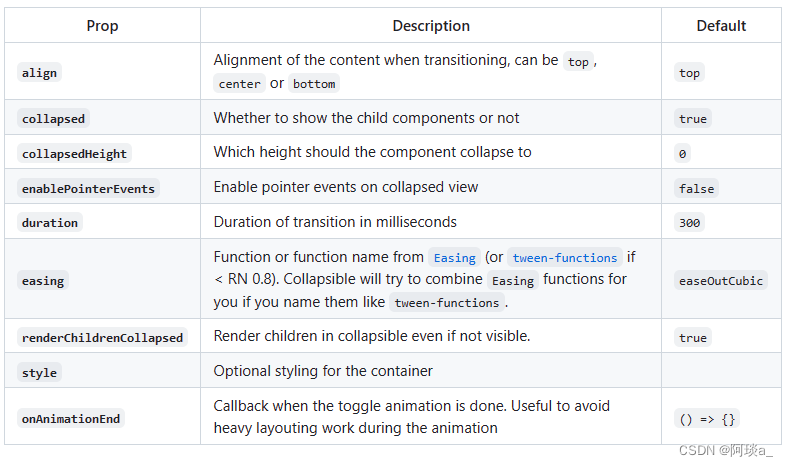The width and height of the screenshot is (788, 466).
Task: Click the Default column header
Action: tap(721, 26)
